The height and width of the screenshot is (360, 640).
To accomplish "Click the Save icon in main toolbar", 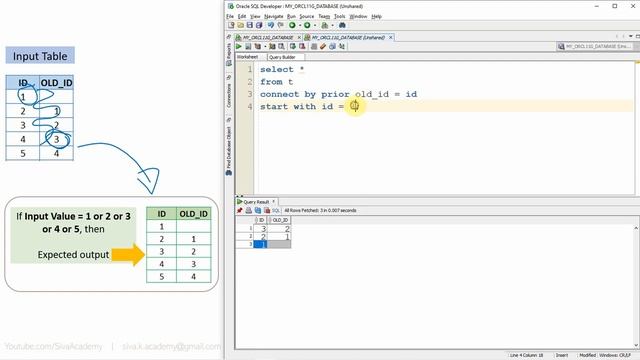I will (x=250, y=25).
